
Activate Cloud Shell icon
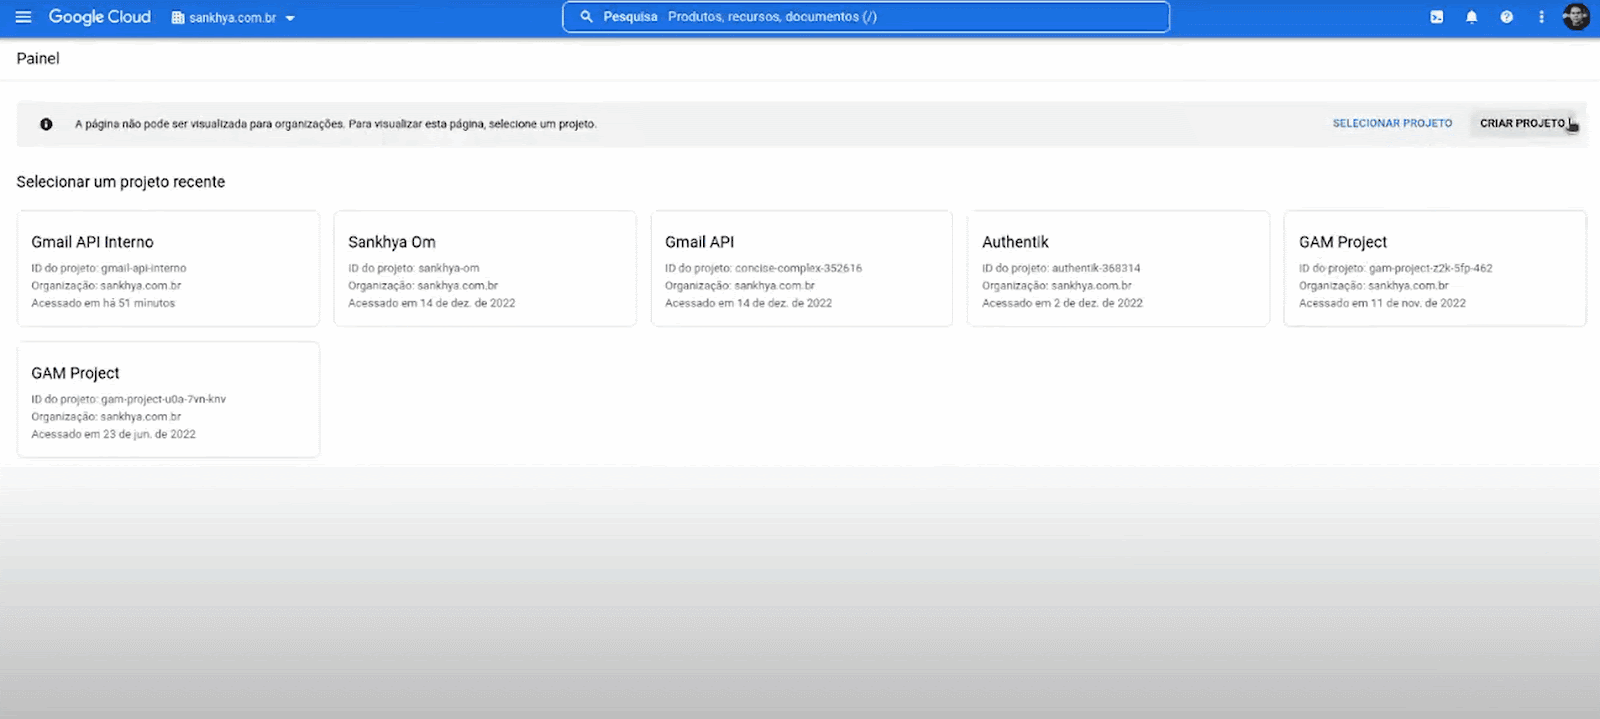1436,17
